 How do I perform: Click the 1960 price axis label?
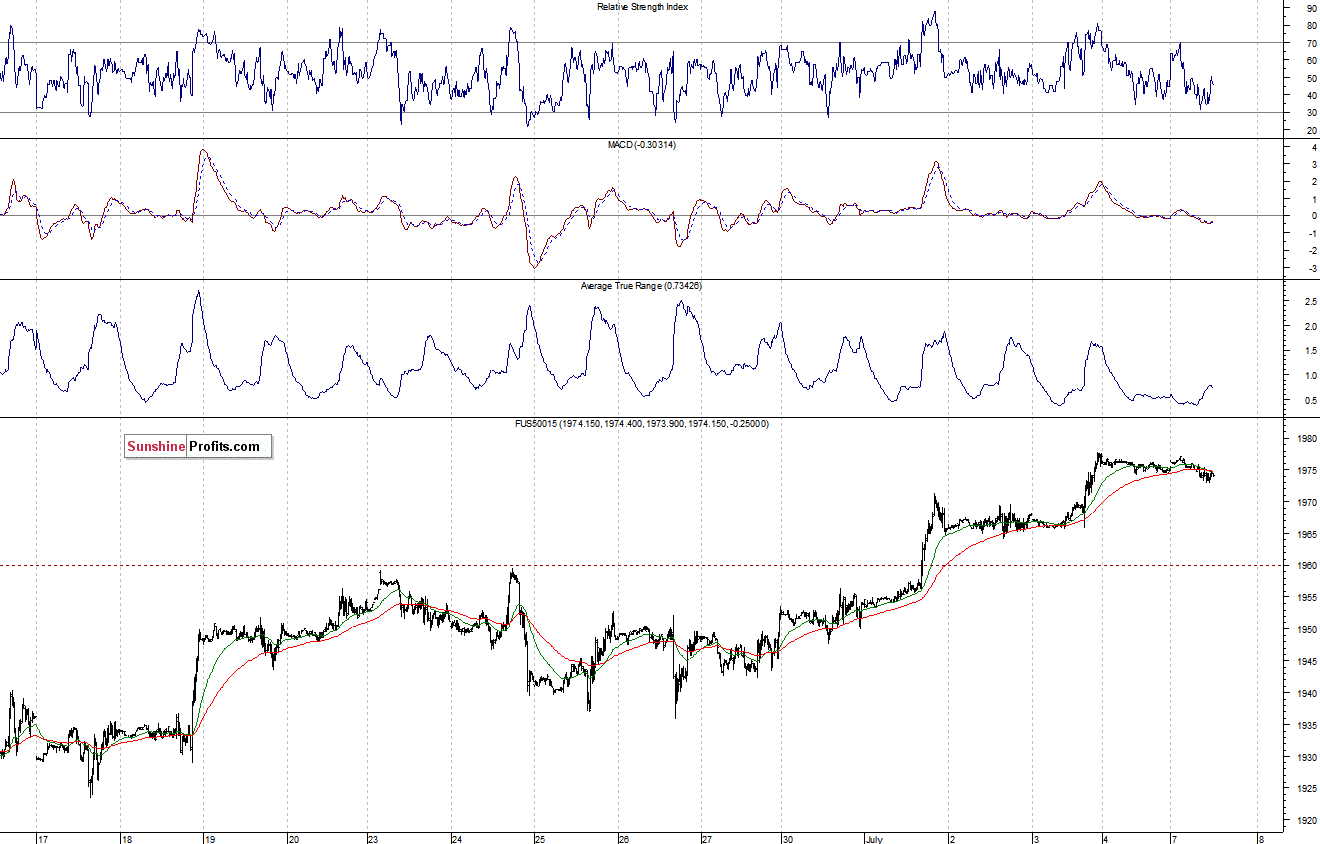1306,566
